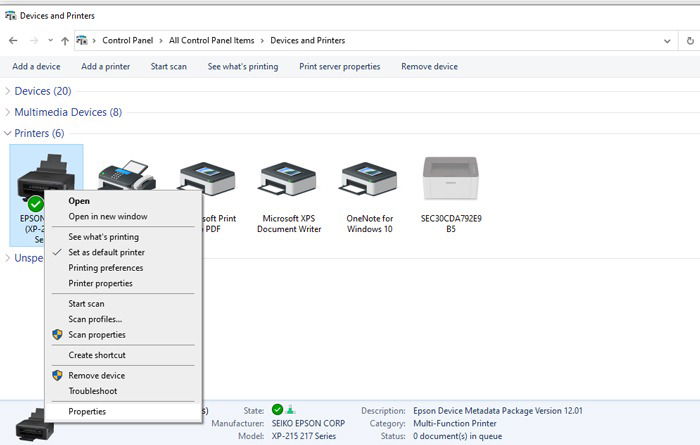Refresh the Devices and Printers view
The image size is (700, 445).
[691, 41]
